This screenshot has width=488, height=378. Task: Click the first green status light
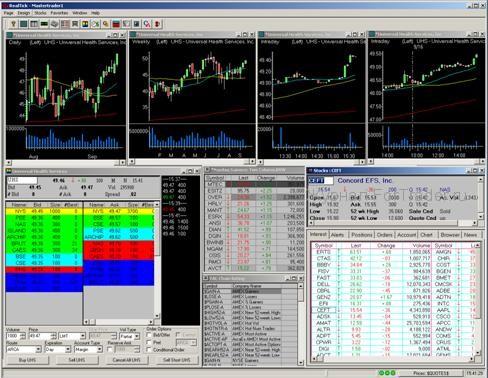(381, 373)
